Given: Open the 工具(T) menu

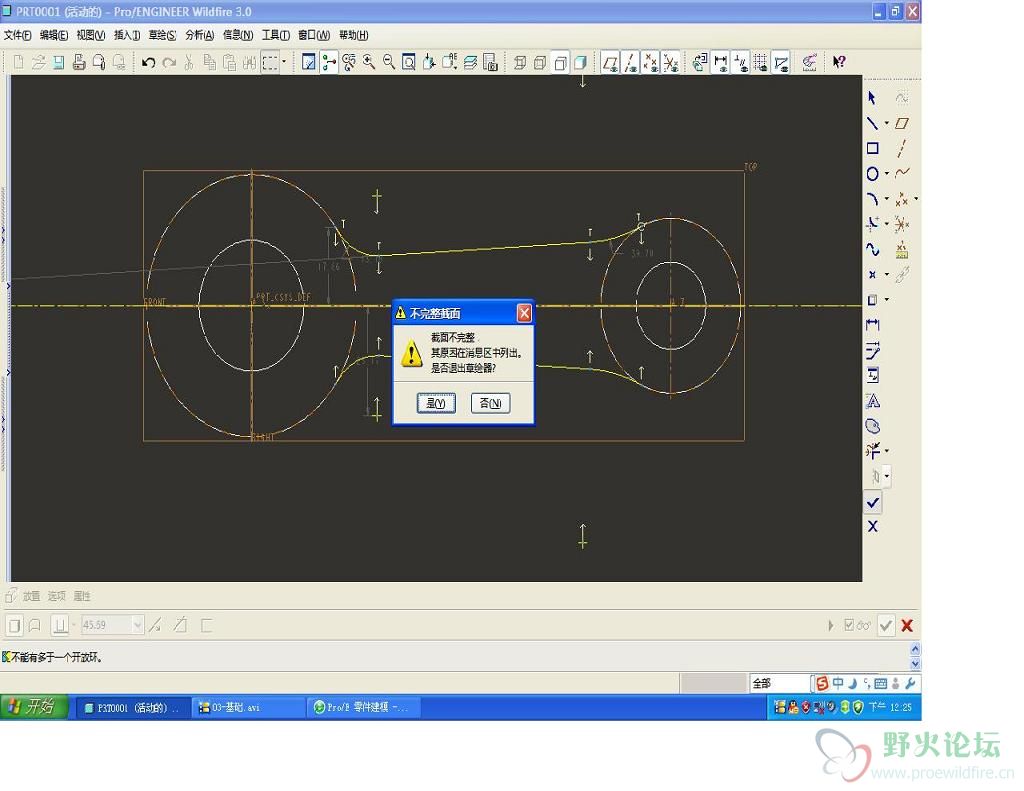Looking at the screenshot, I should [x=276, y=35].
